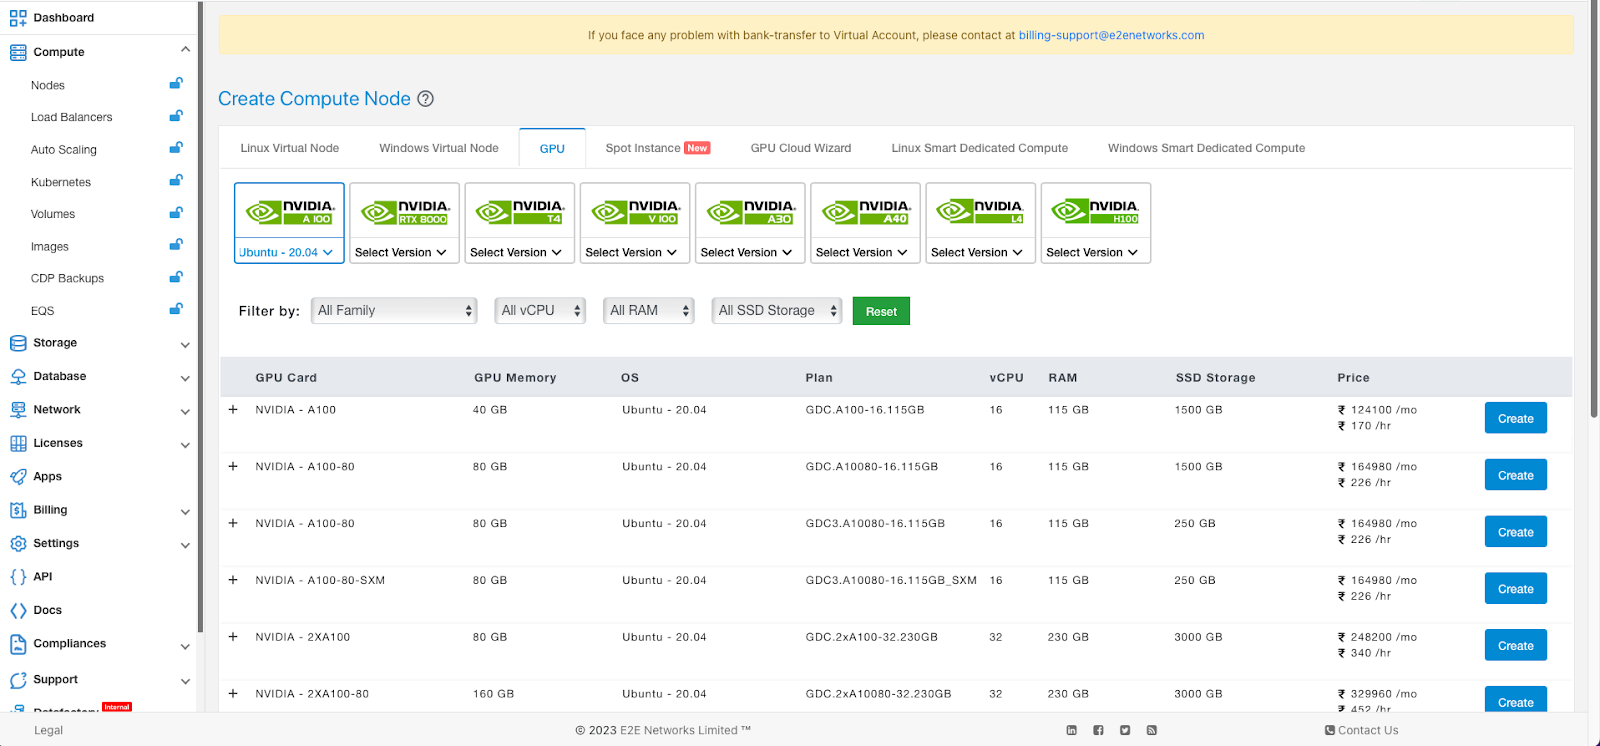Create the GDC3.A10080-16.115GB_SXM plan node
Viewport: 1600px width, 746px height.
point(1515,590)
